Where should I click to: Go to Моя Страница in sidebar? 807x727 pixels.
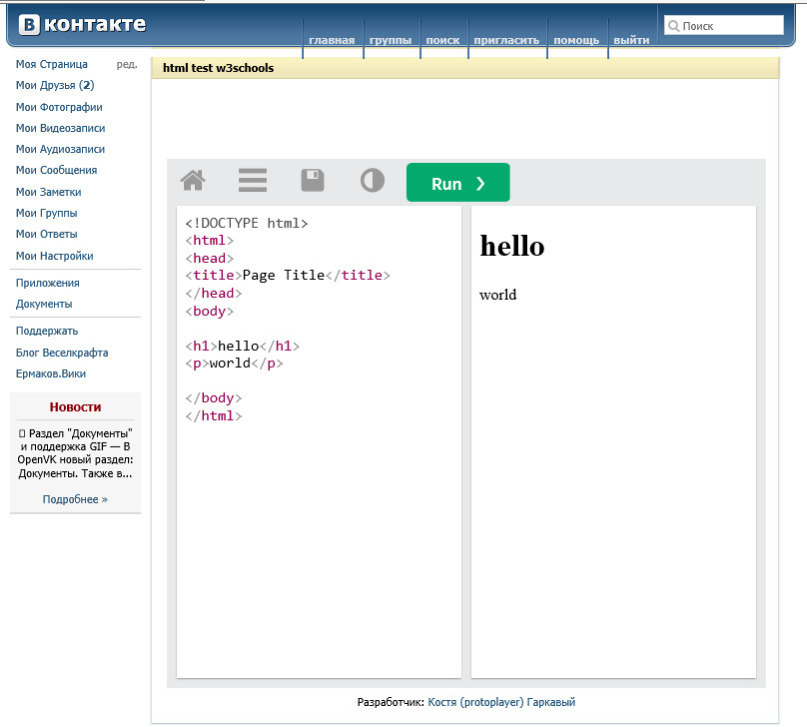click(x=52, y=64)
